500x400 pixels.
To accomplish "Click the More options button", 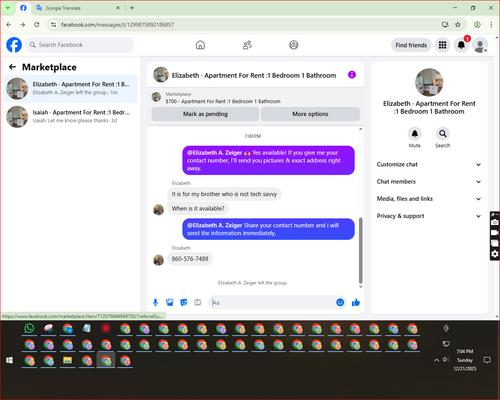I will coord(310,114).
